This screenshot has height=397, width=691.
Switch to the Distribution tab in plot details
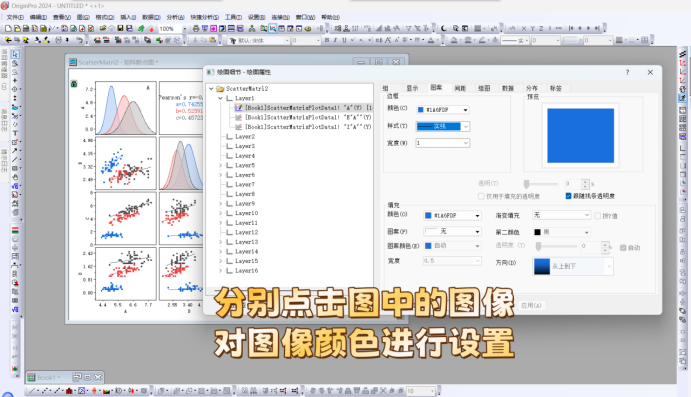coord(532,88)
